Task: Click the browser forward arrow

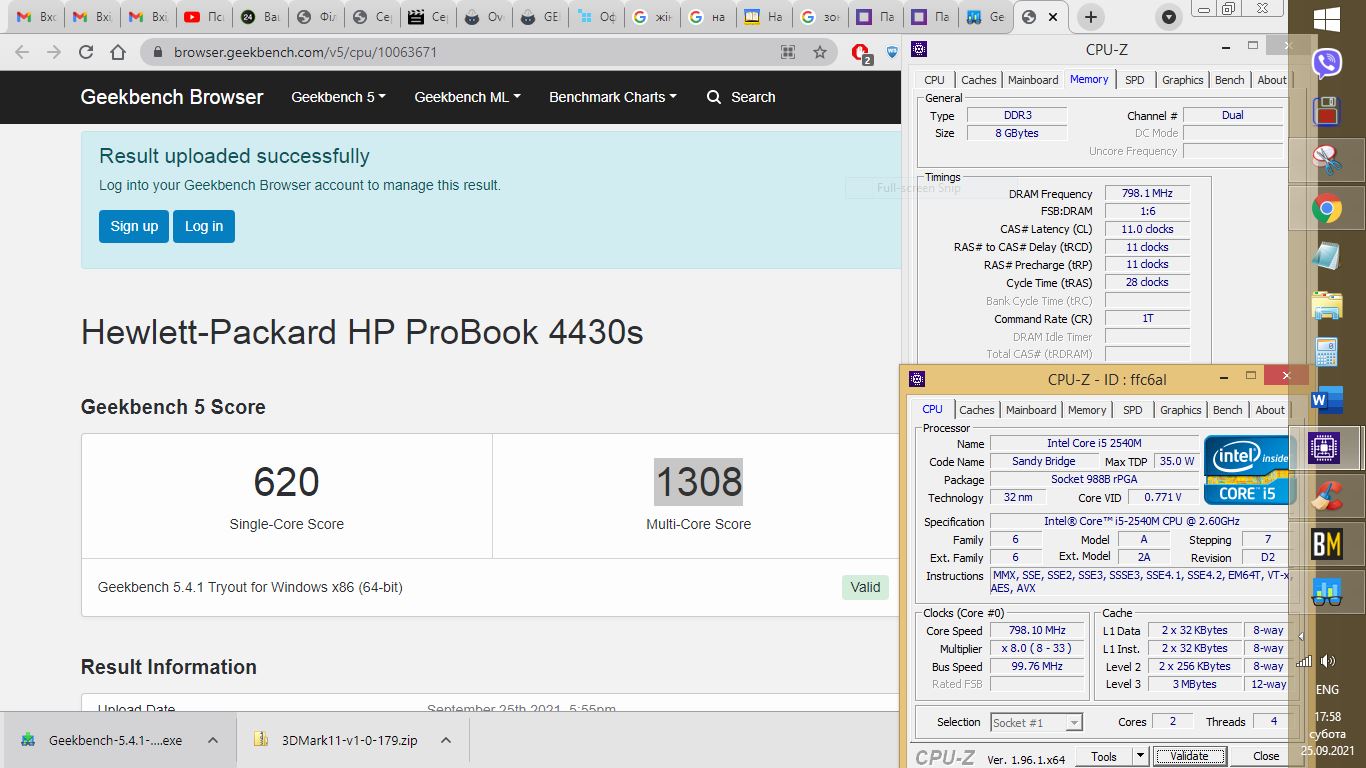Action: pyautogui.click(x=54, y=52)
